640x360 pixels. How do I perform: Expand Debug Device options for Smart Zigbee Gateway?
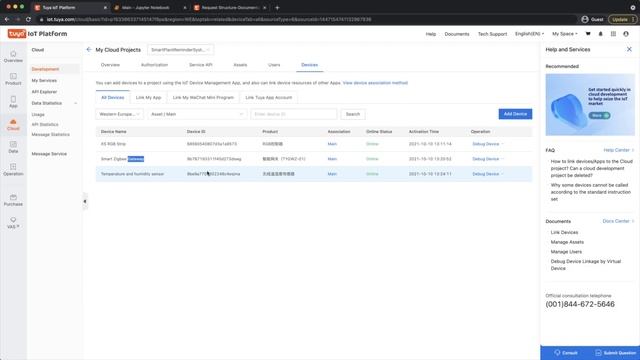click(x=502, y=159)
